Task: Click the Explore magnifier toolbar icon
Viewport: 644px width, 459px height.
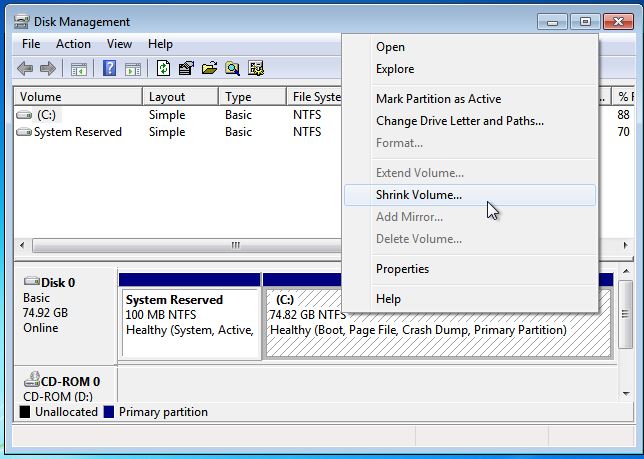Action: [232, 68]
